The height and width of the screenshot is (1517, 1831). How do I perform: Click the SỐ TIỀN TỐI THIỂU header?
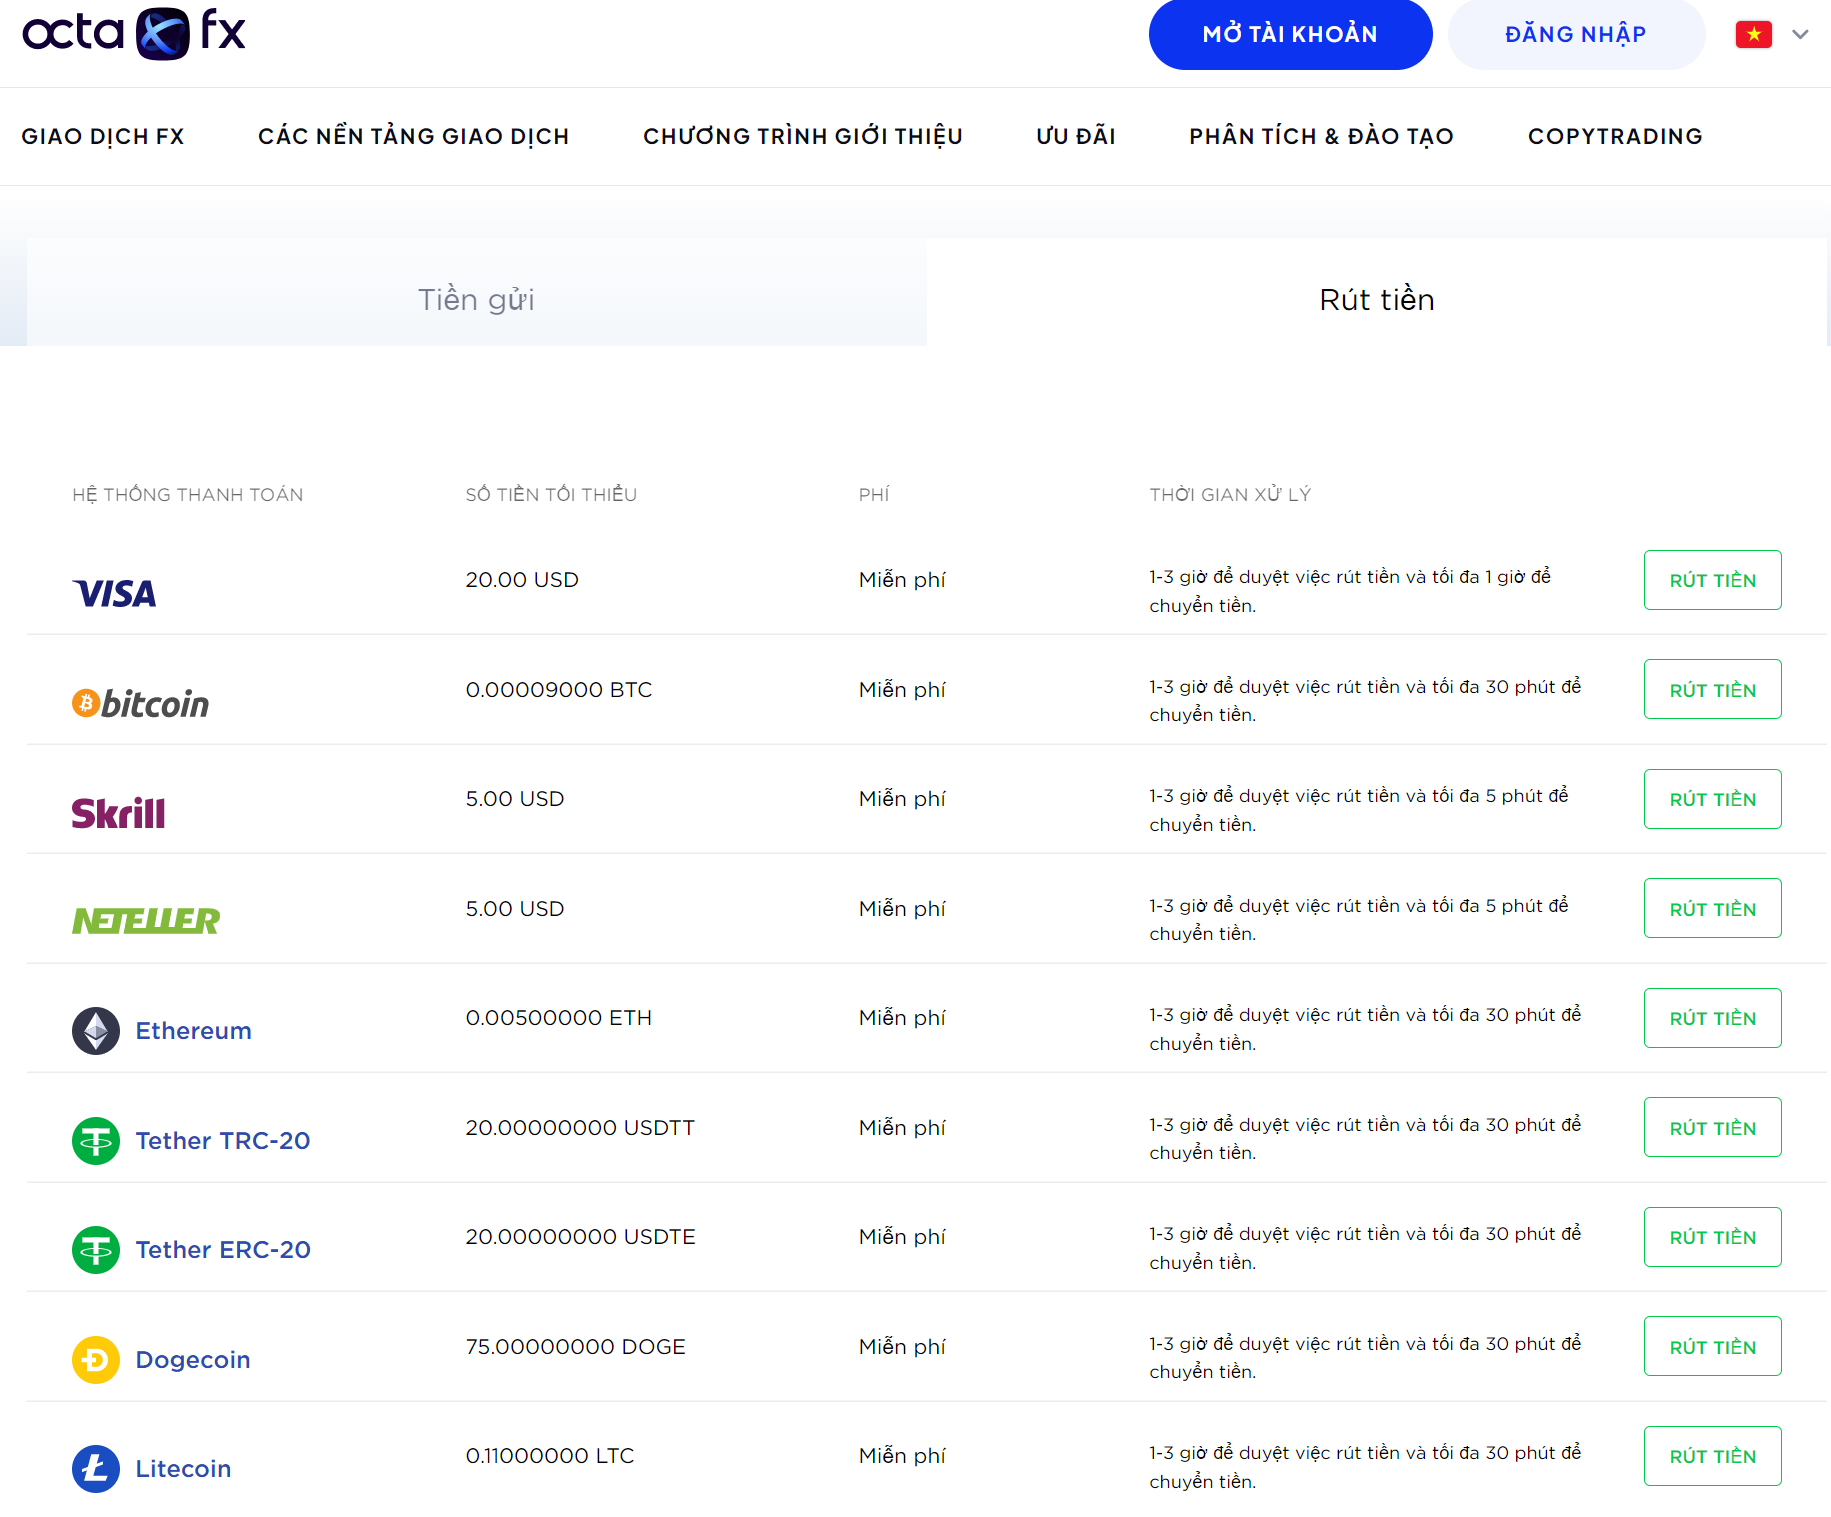pyautogui.click(x=551, y=494)
